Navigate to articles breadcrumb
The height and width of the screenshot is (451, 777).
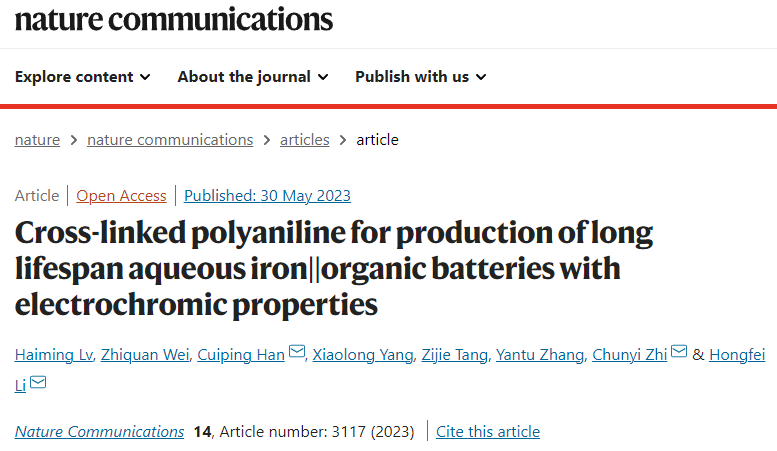[304, 140]
